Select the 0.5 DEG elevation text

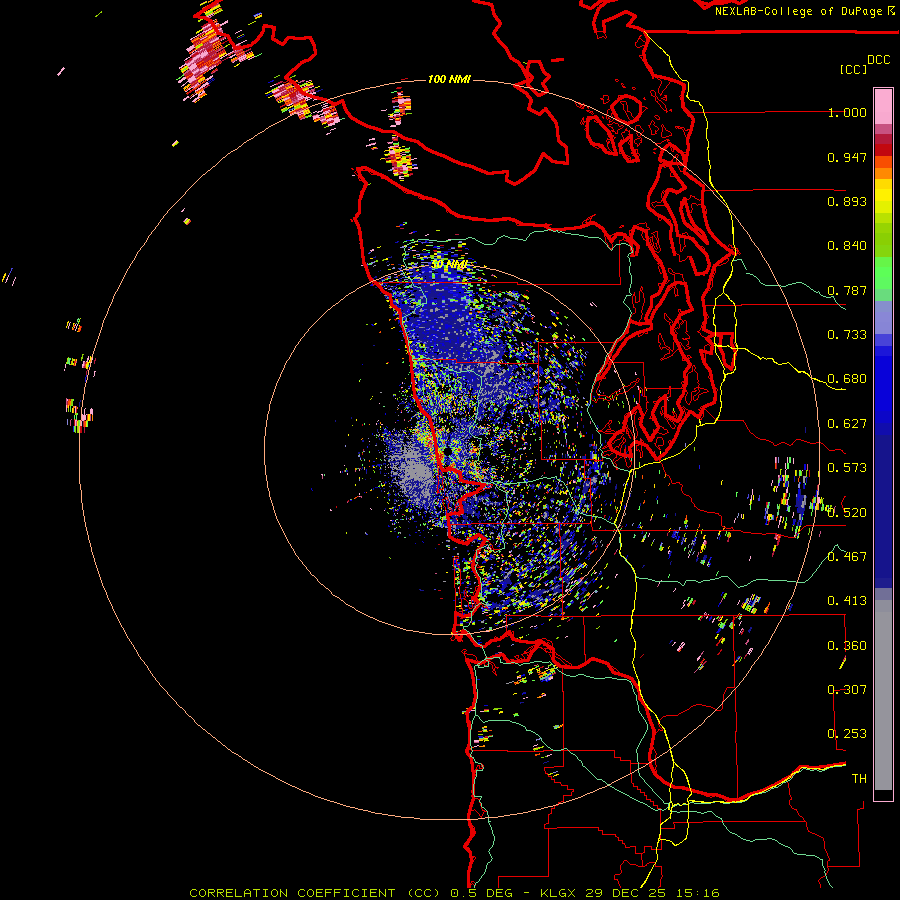click(481, 893)
